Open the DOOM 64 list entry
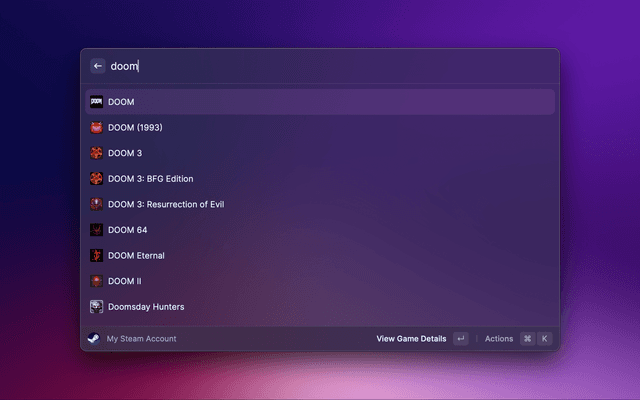This screenshot has height=400, width=640. point(127,230)
